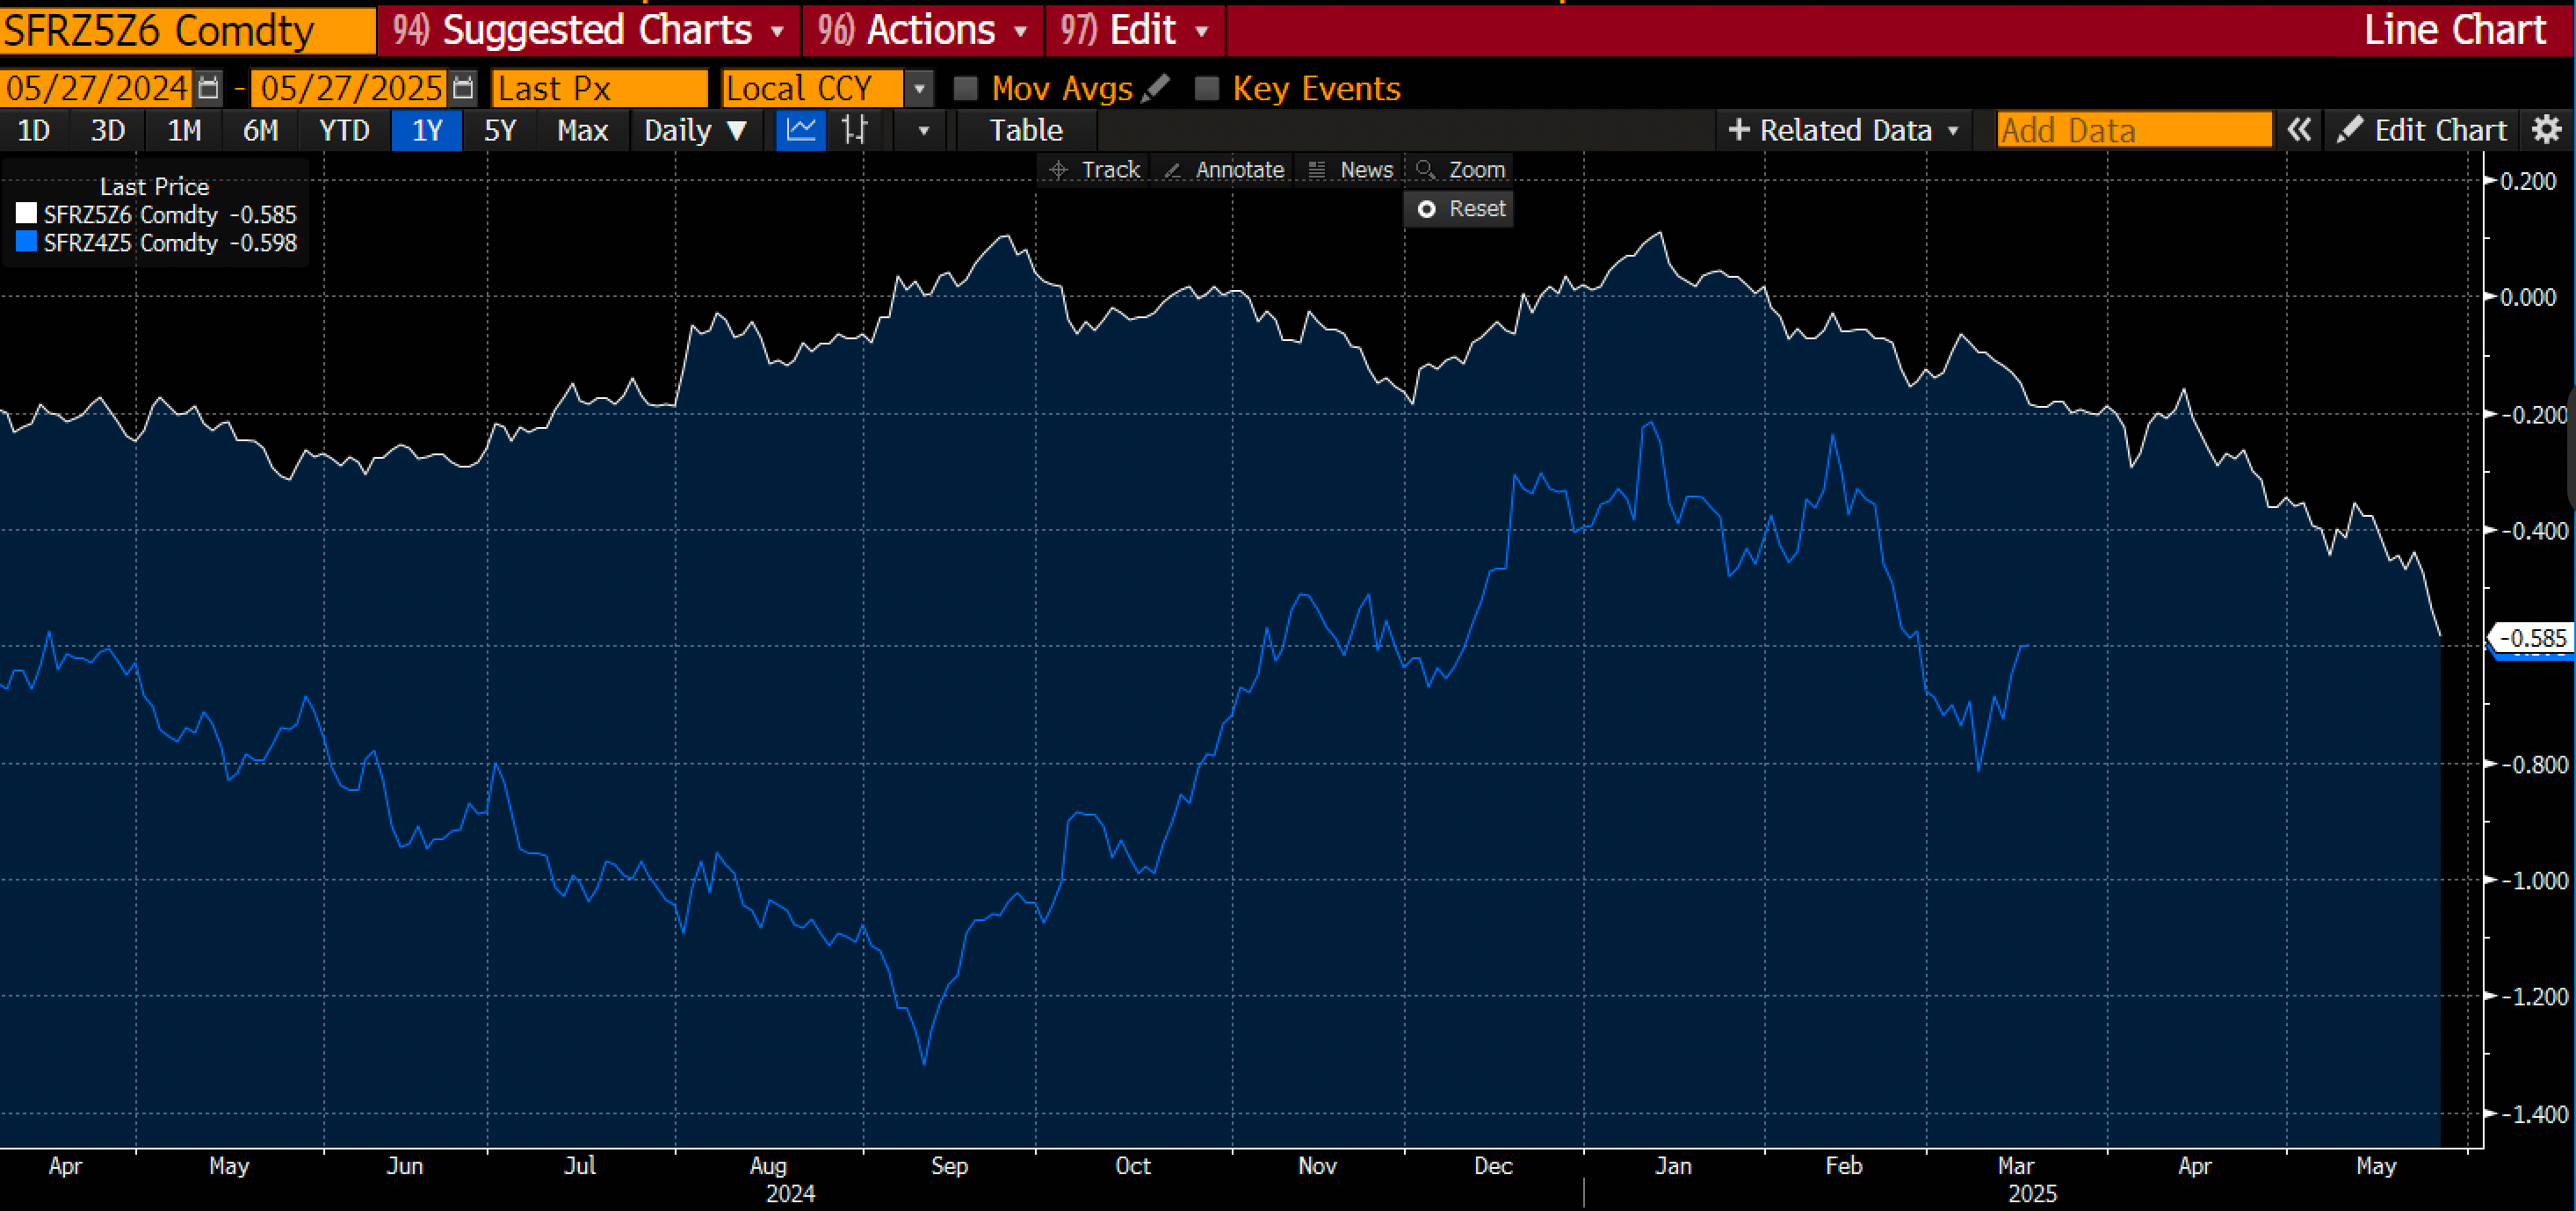Select the Reset radio button
This screenshot has height=1211, width=2576.
pos(1427,209)
